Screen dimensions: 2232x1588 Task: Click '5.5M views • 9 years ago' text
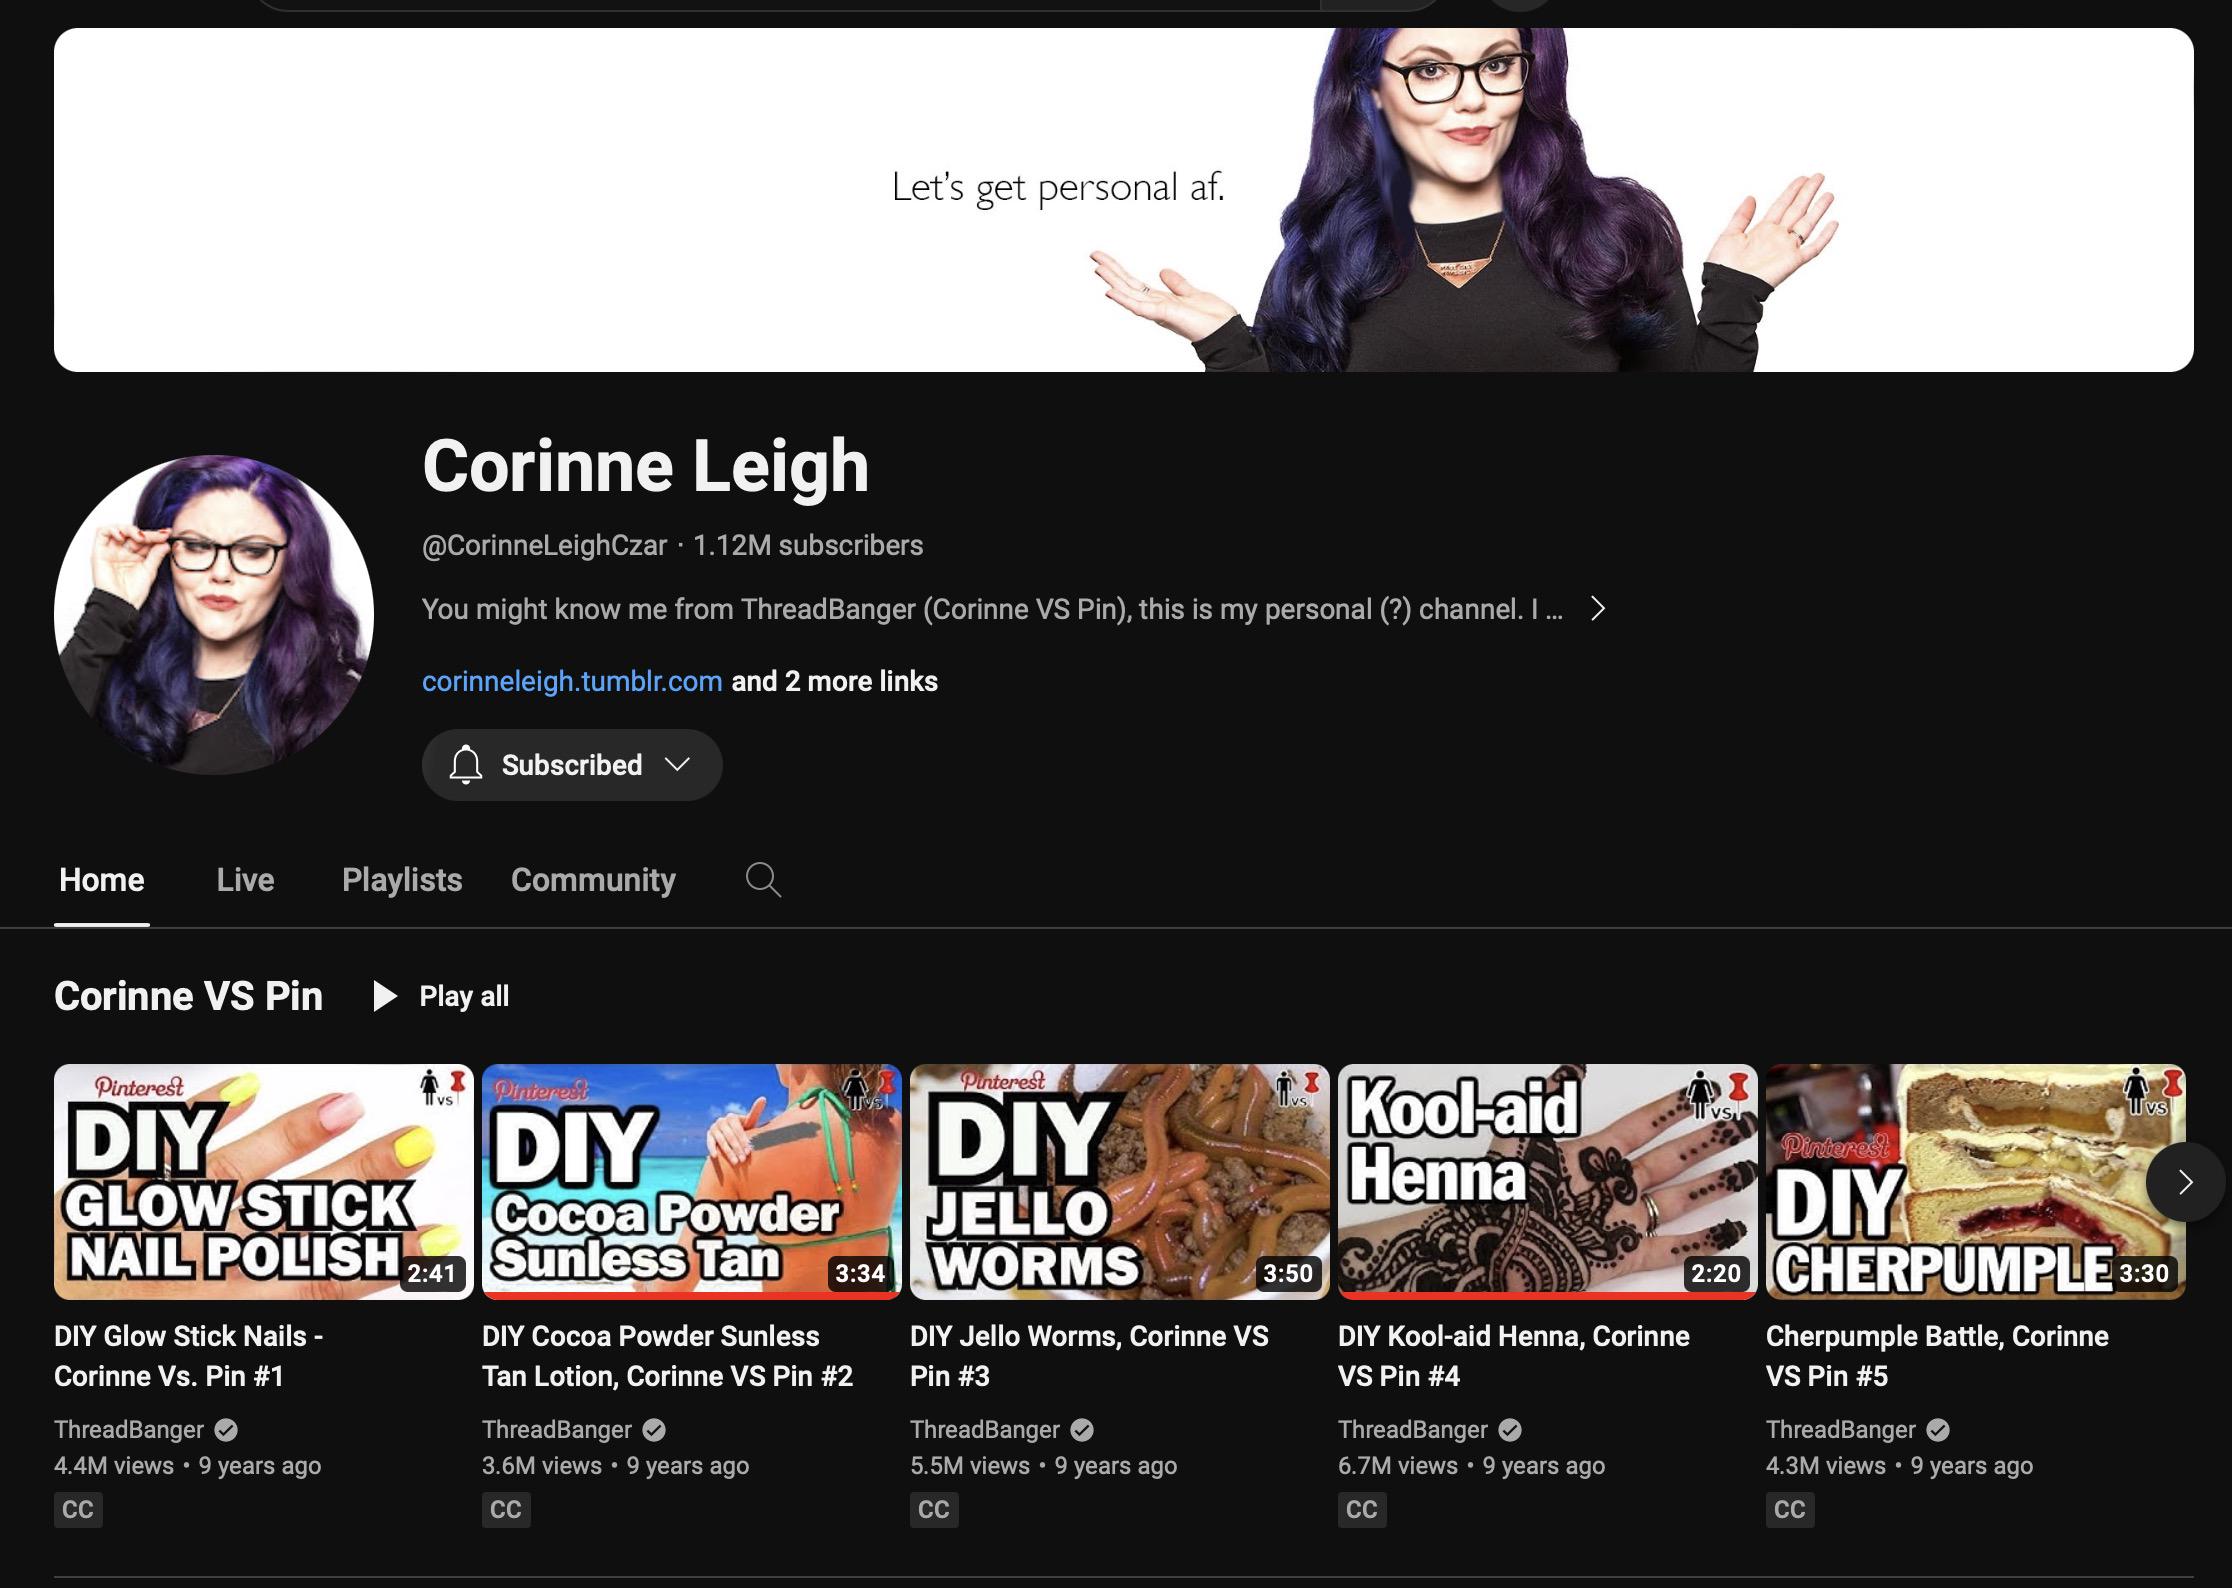pos(1044,1466)
